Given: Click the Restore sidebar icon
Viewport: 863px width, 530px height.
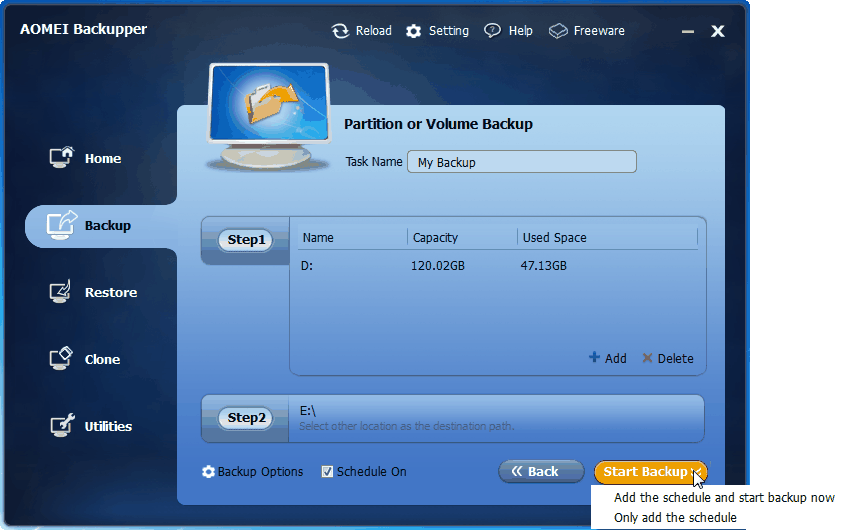Looking at the screenshot, I should [x=61, y=292].
